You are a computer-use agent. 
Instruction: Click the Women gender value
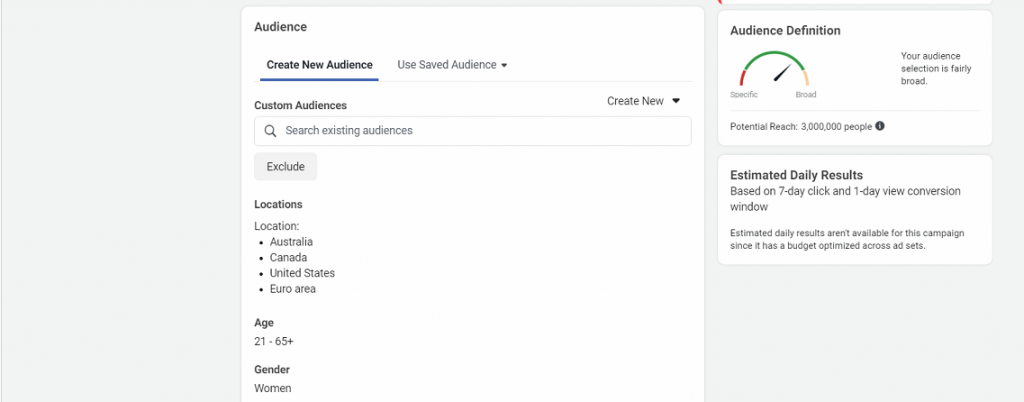point(273,388)
